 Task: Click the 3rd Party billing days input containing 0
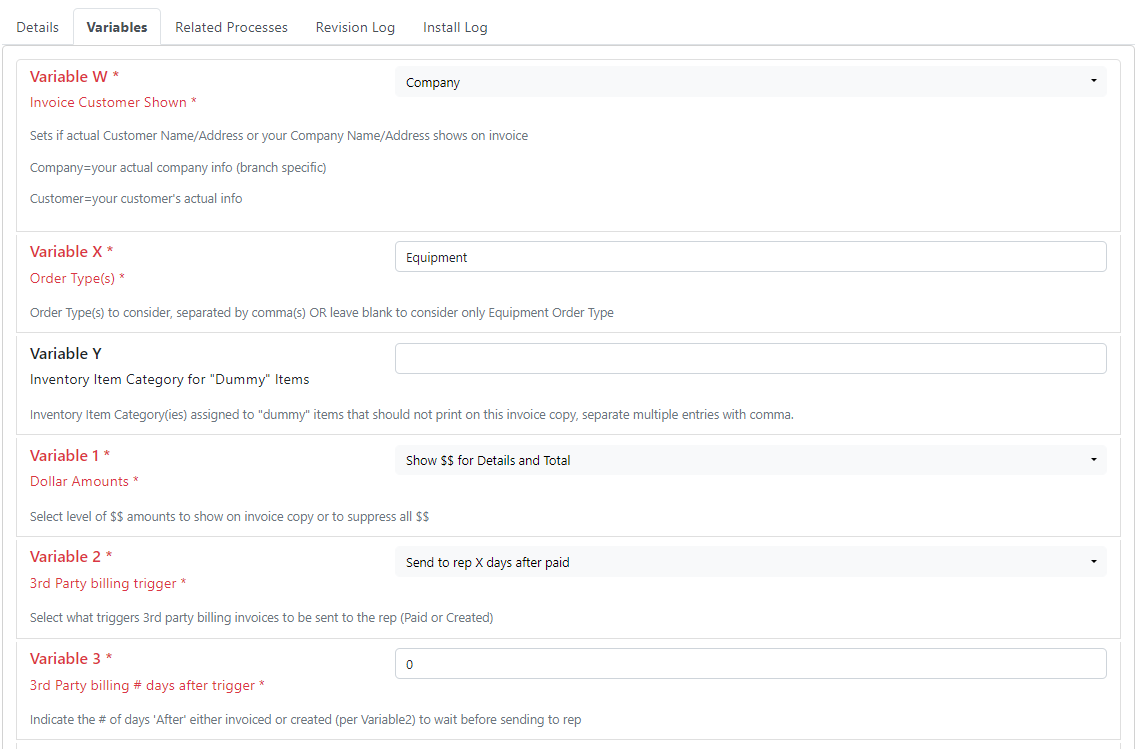(x=751, y=664)
